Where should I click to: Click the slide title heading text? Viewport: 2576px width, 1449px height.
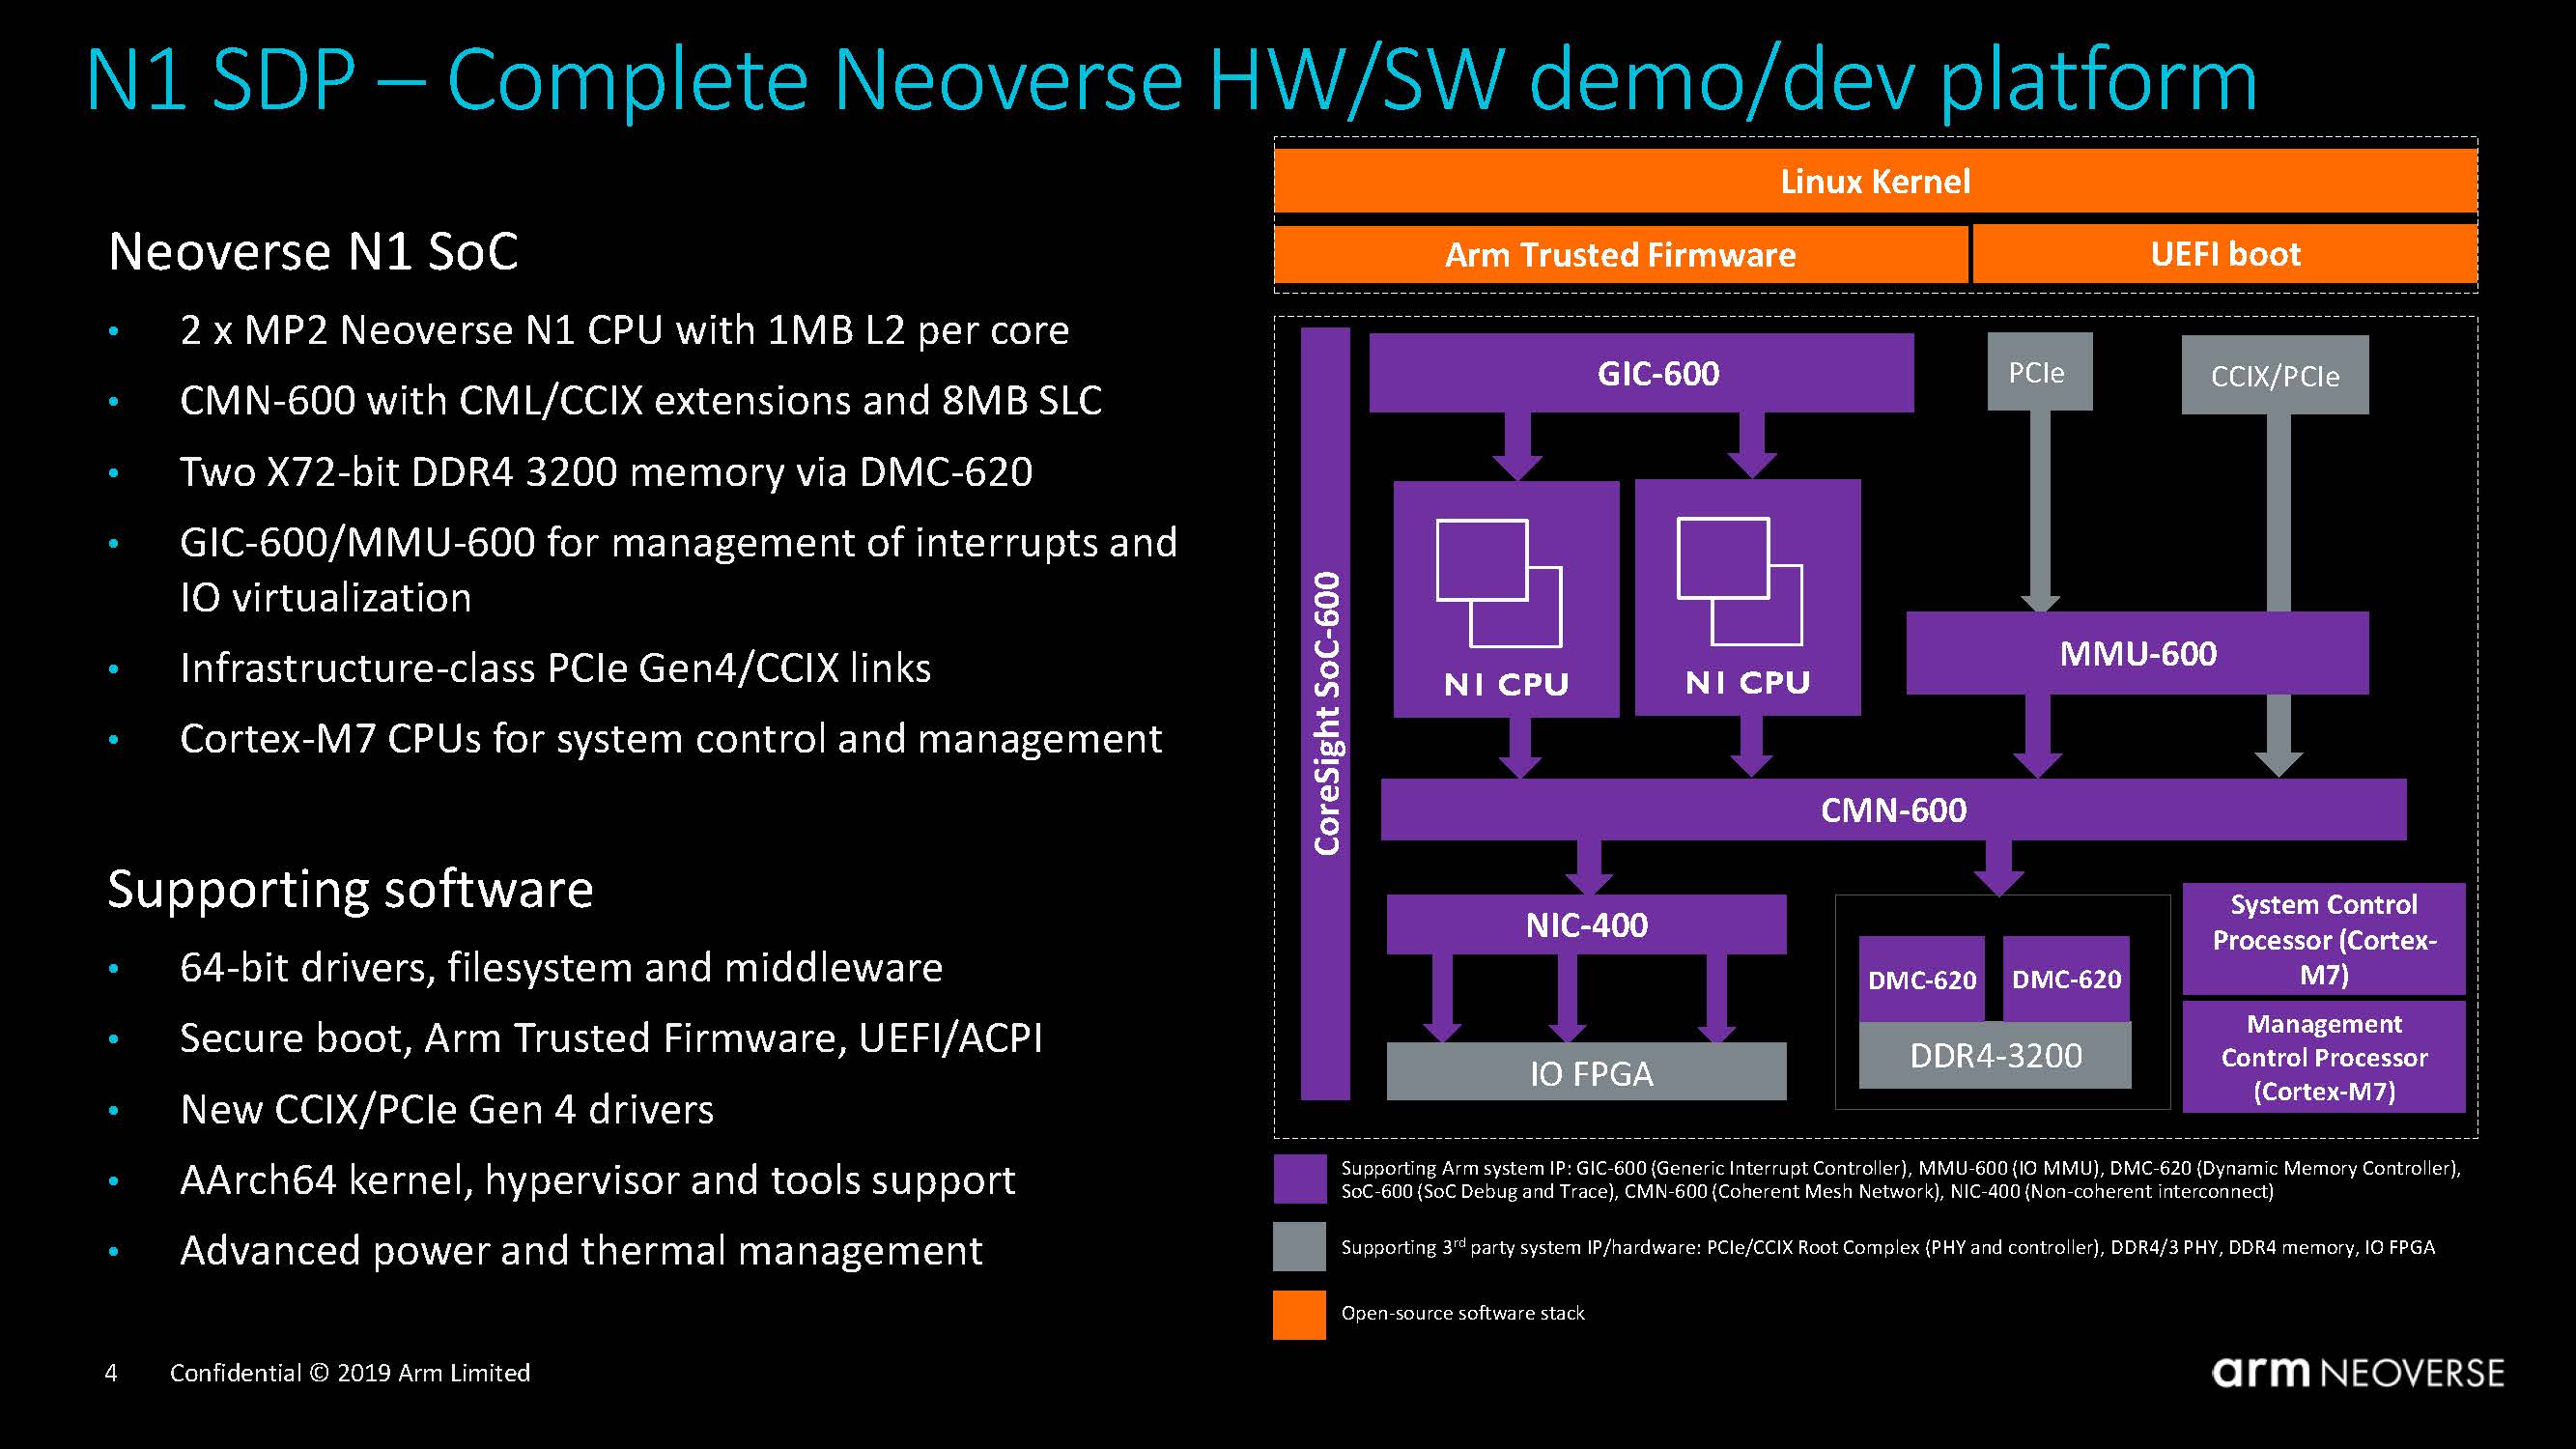pyautogui.click(x=1170, y=78)
